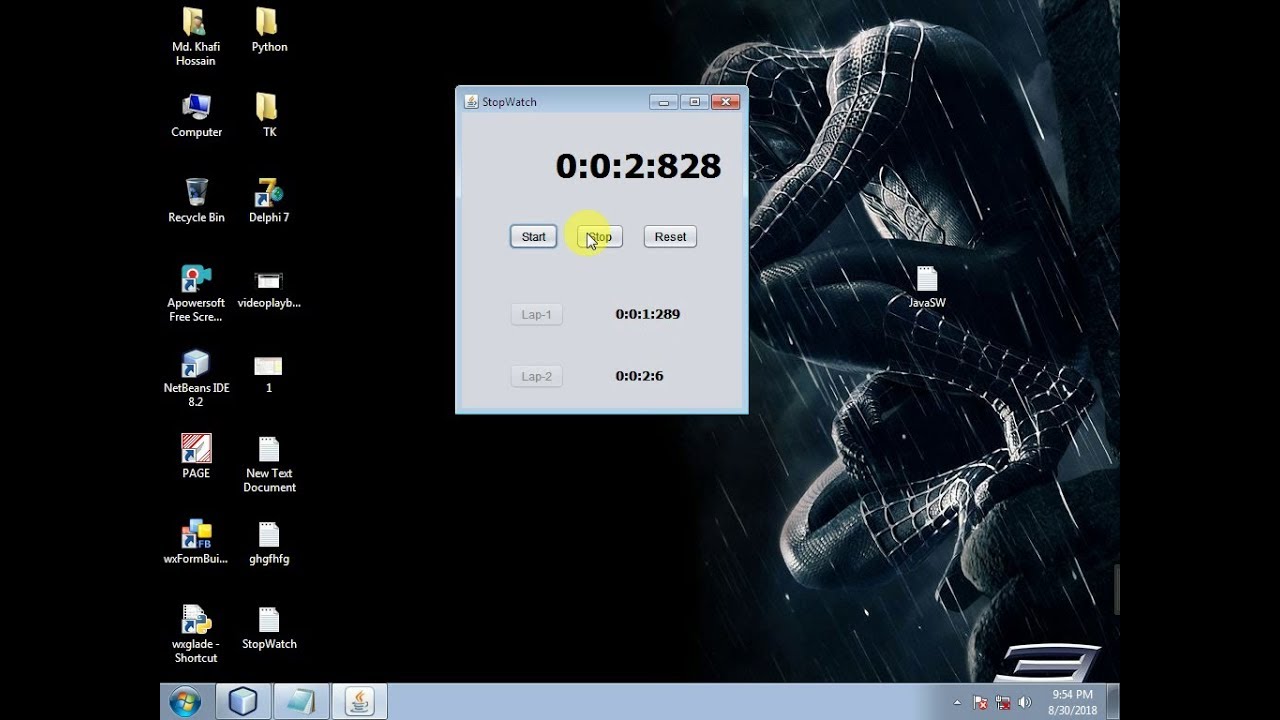Viewport: 1280px width, 720px height.
Task: Click the disabled Lap-1 button
Action: point(536,315)
